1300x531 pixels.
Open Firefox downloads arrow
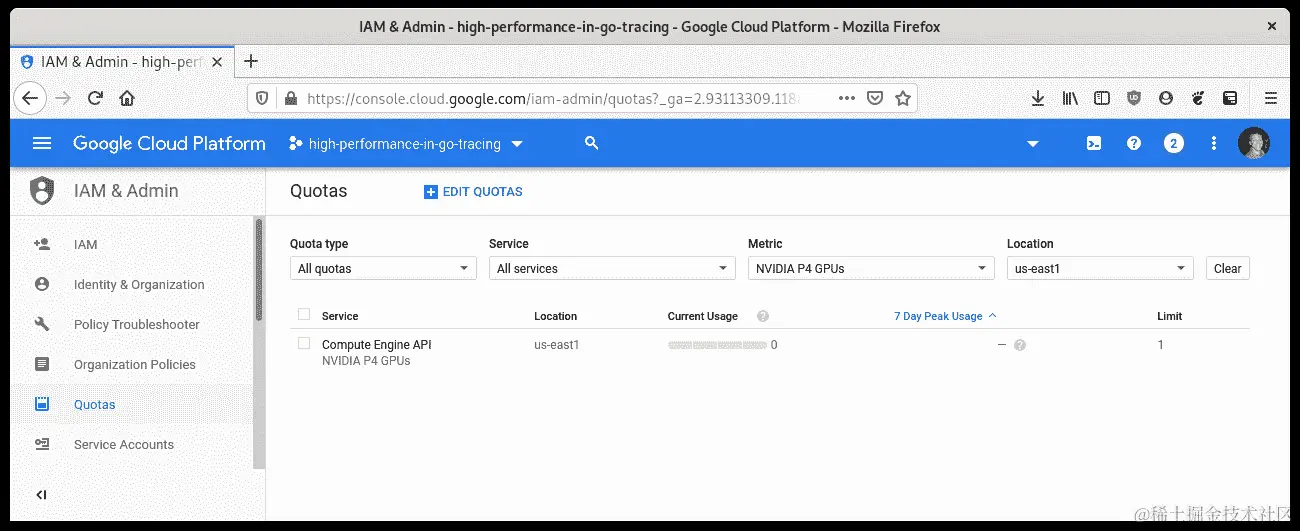(x=1038, y=98)
